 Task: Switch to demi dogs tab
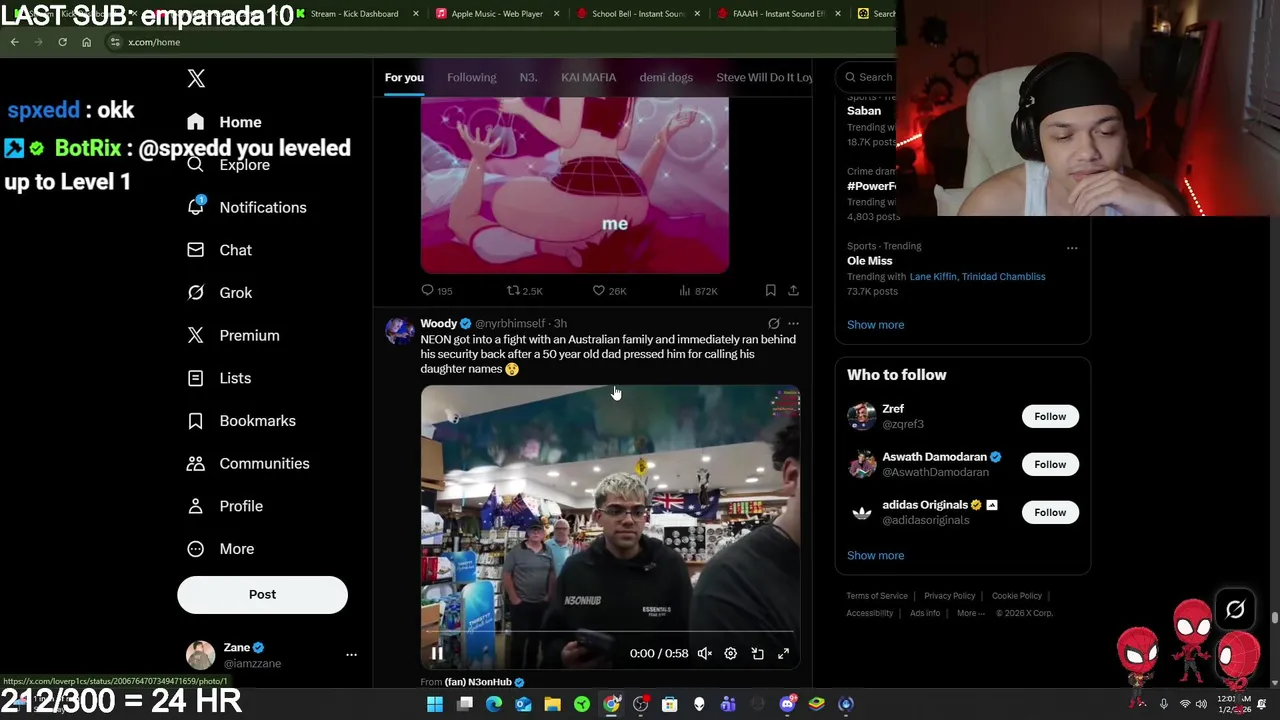666,77
